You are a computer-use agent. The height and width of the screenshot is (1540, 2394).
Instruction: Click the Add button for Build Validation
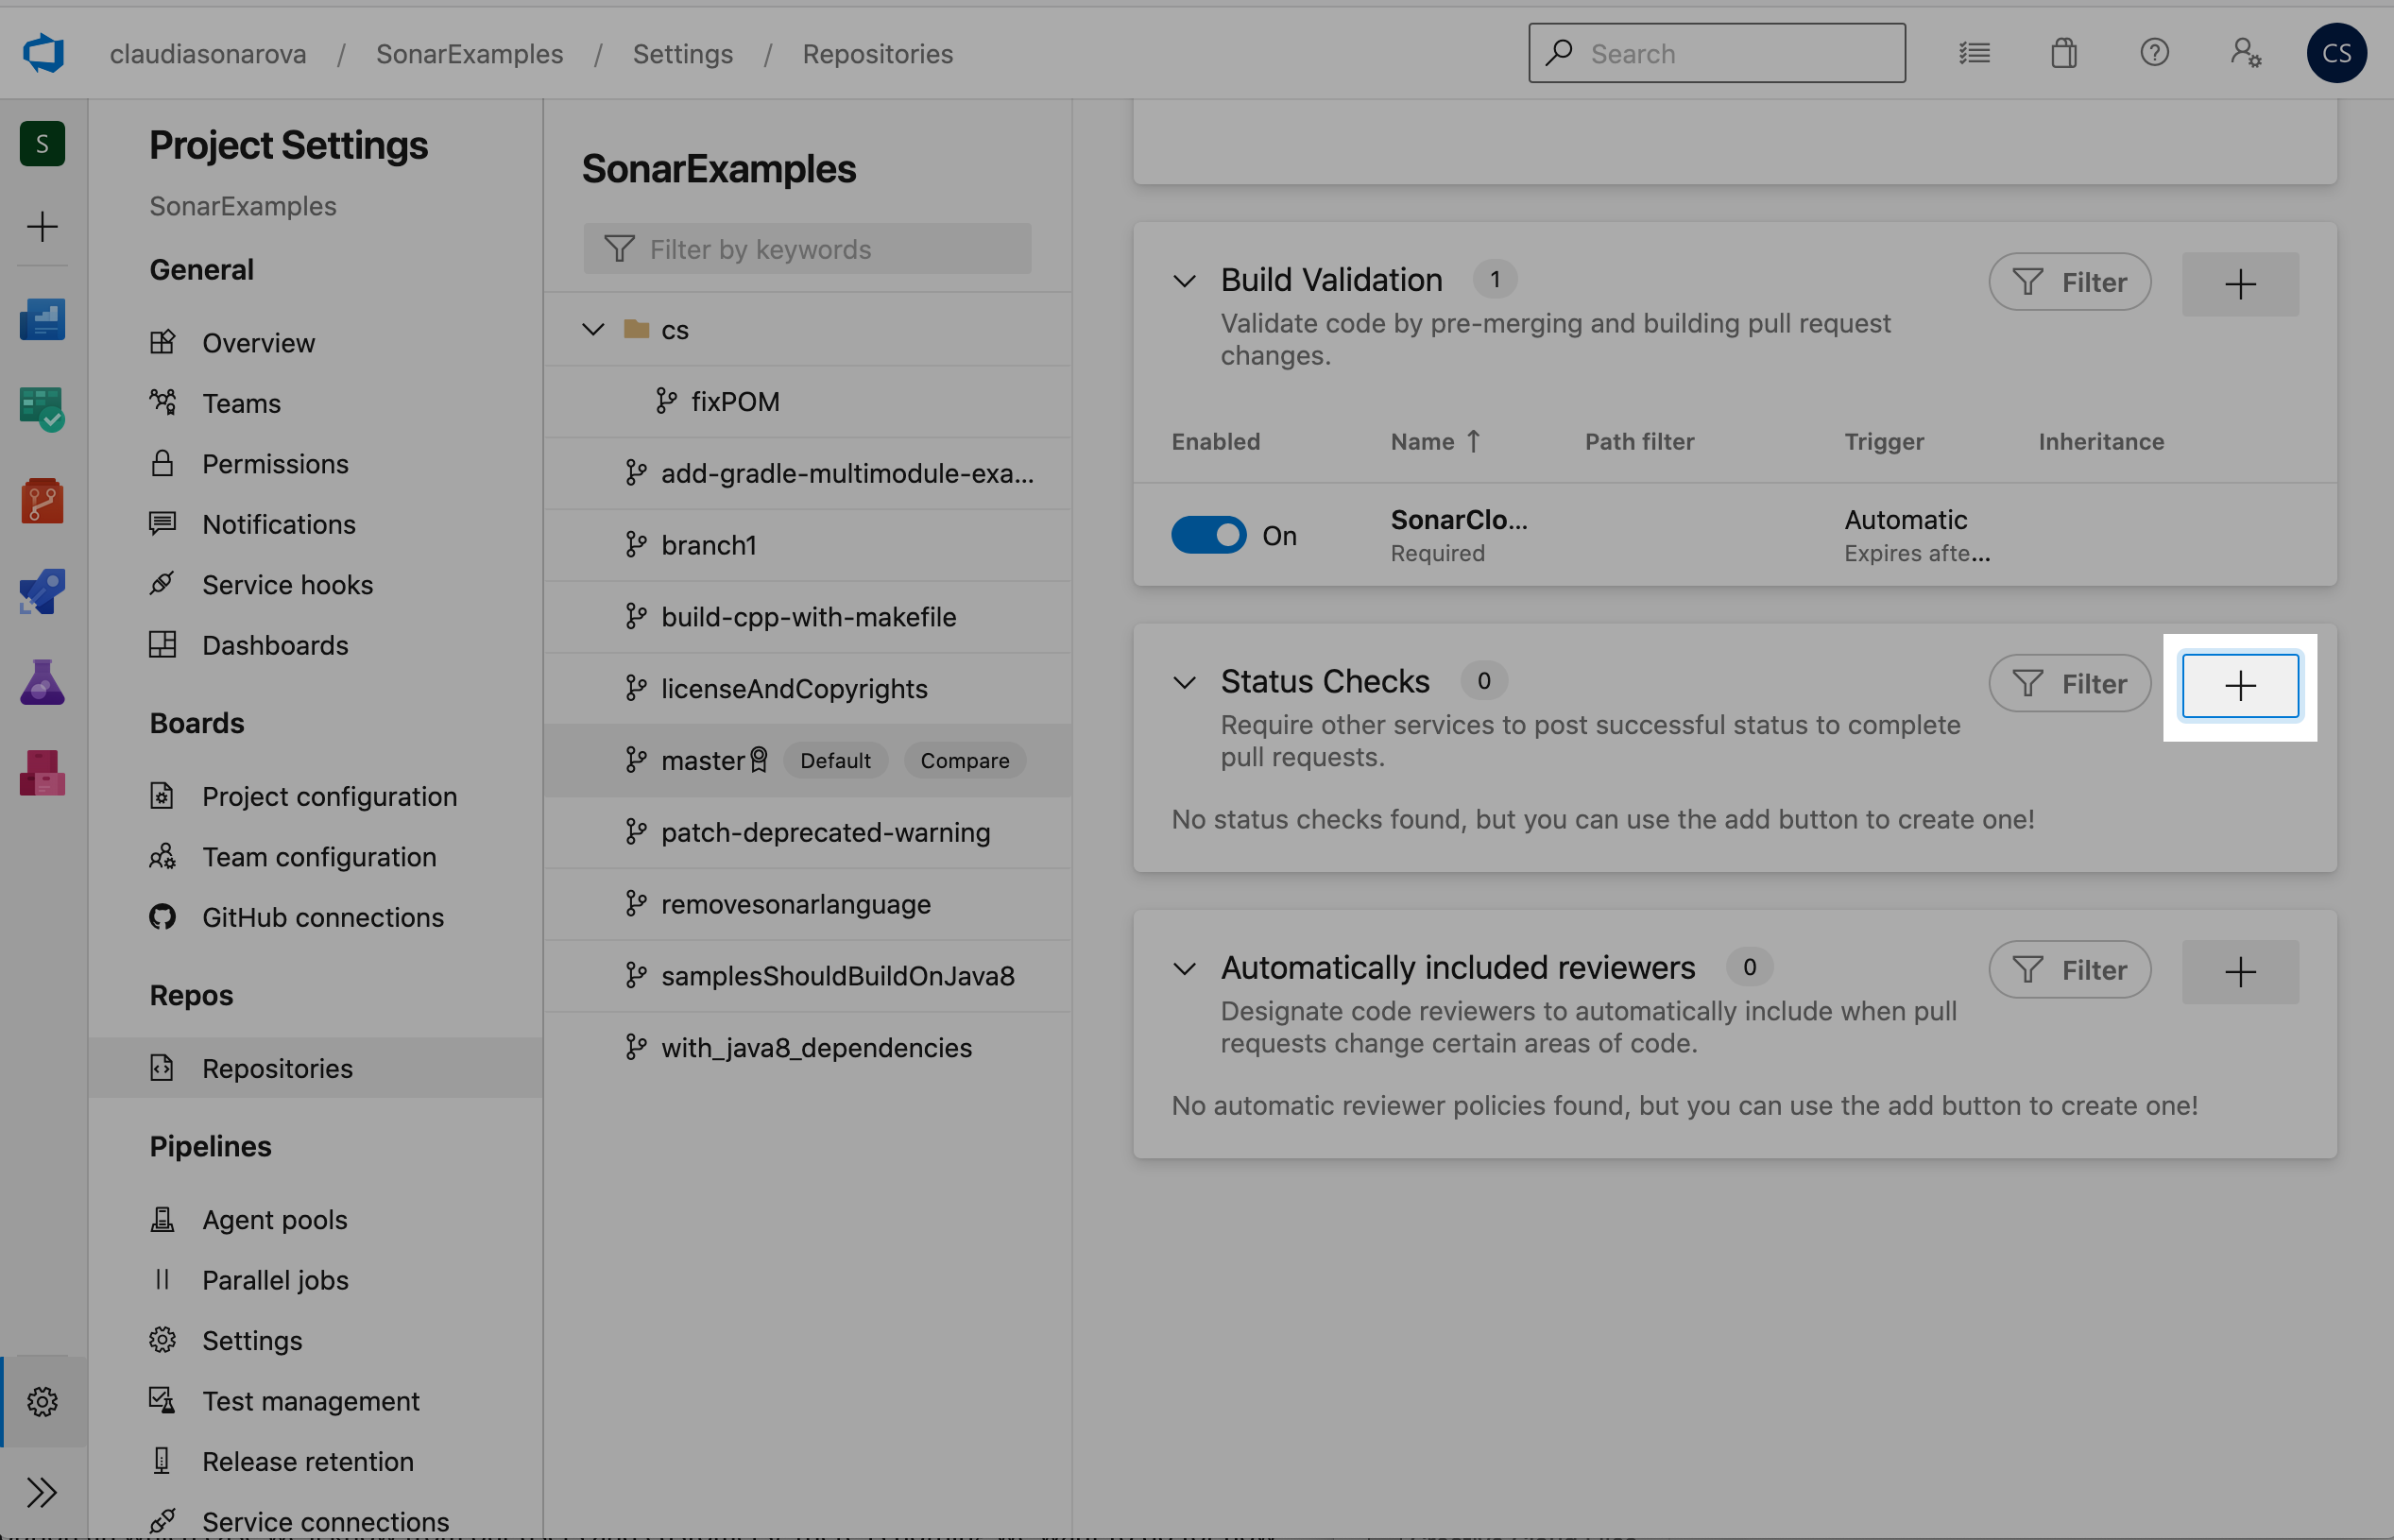[x=2240, y=282]
